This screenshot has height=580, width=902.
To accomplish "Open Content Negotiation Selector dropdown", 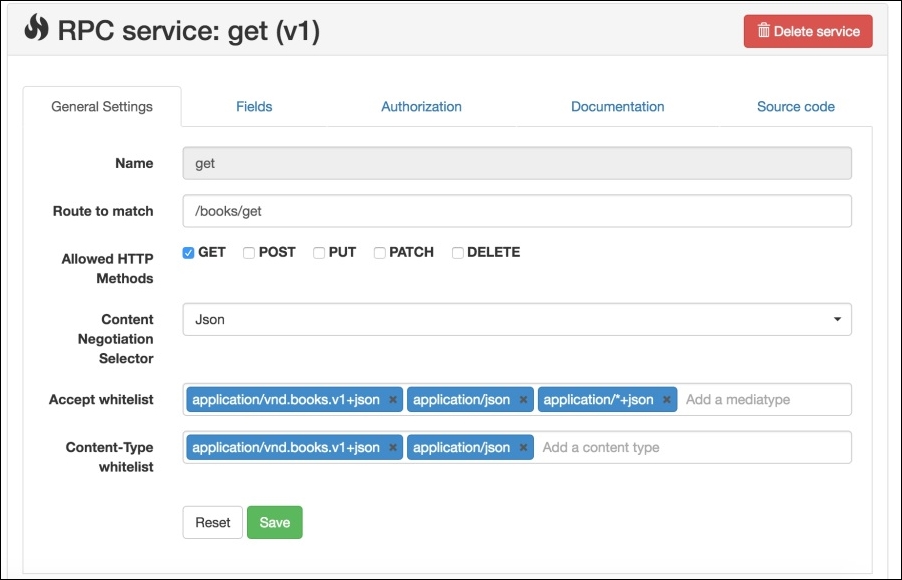I will tap(516, 320).
